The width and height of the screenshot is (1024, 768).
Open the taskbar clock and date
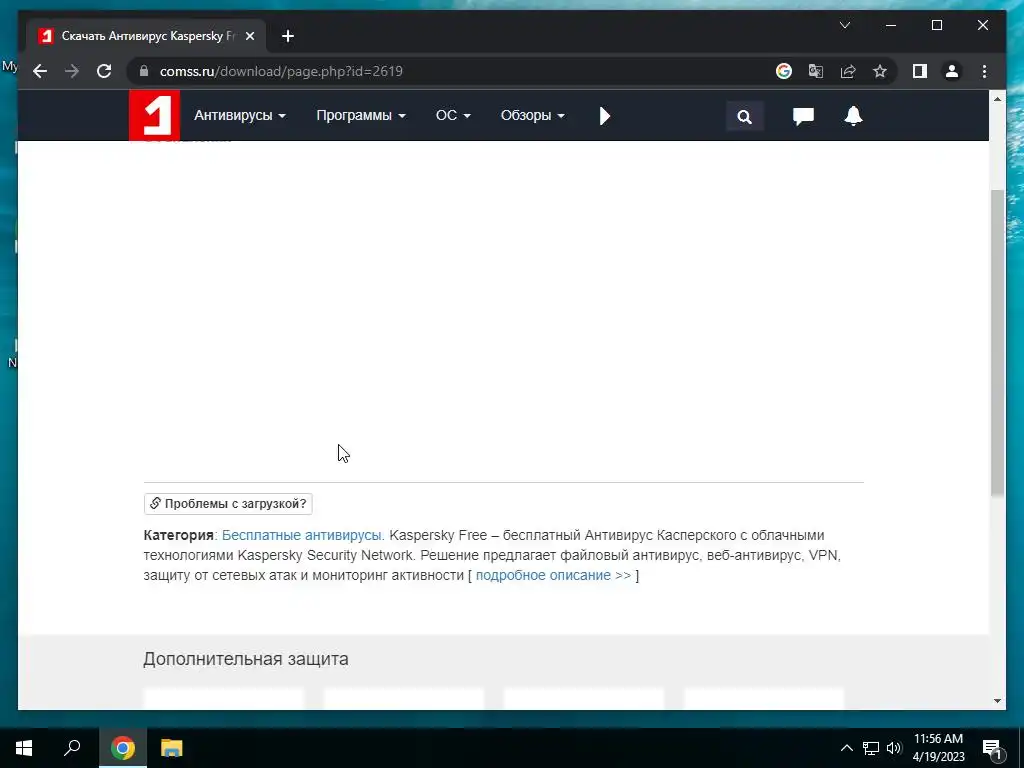(938, 748)
